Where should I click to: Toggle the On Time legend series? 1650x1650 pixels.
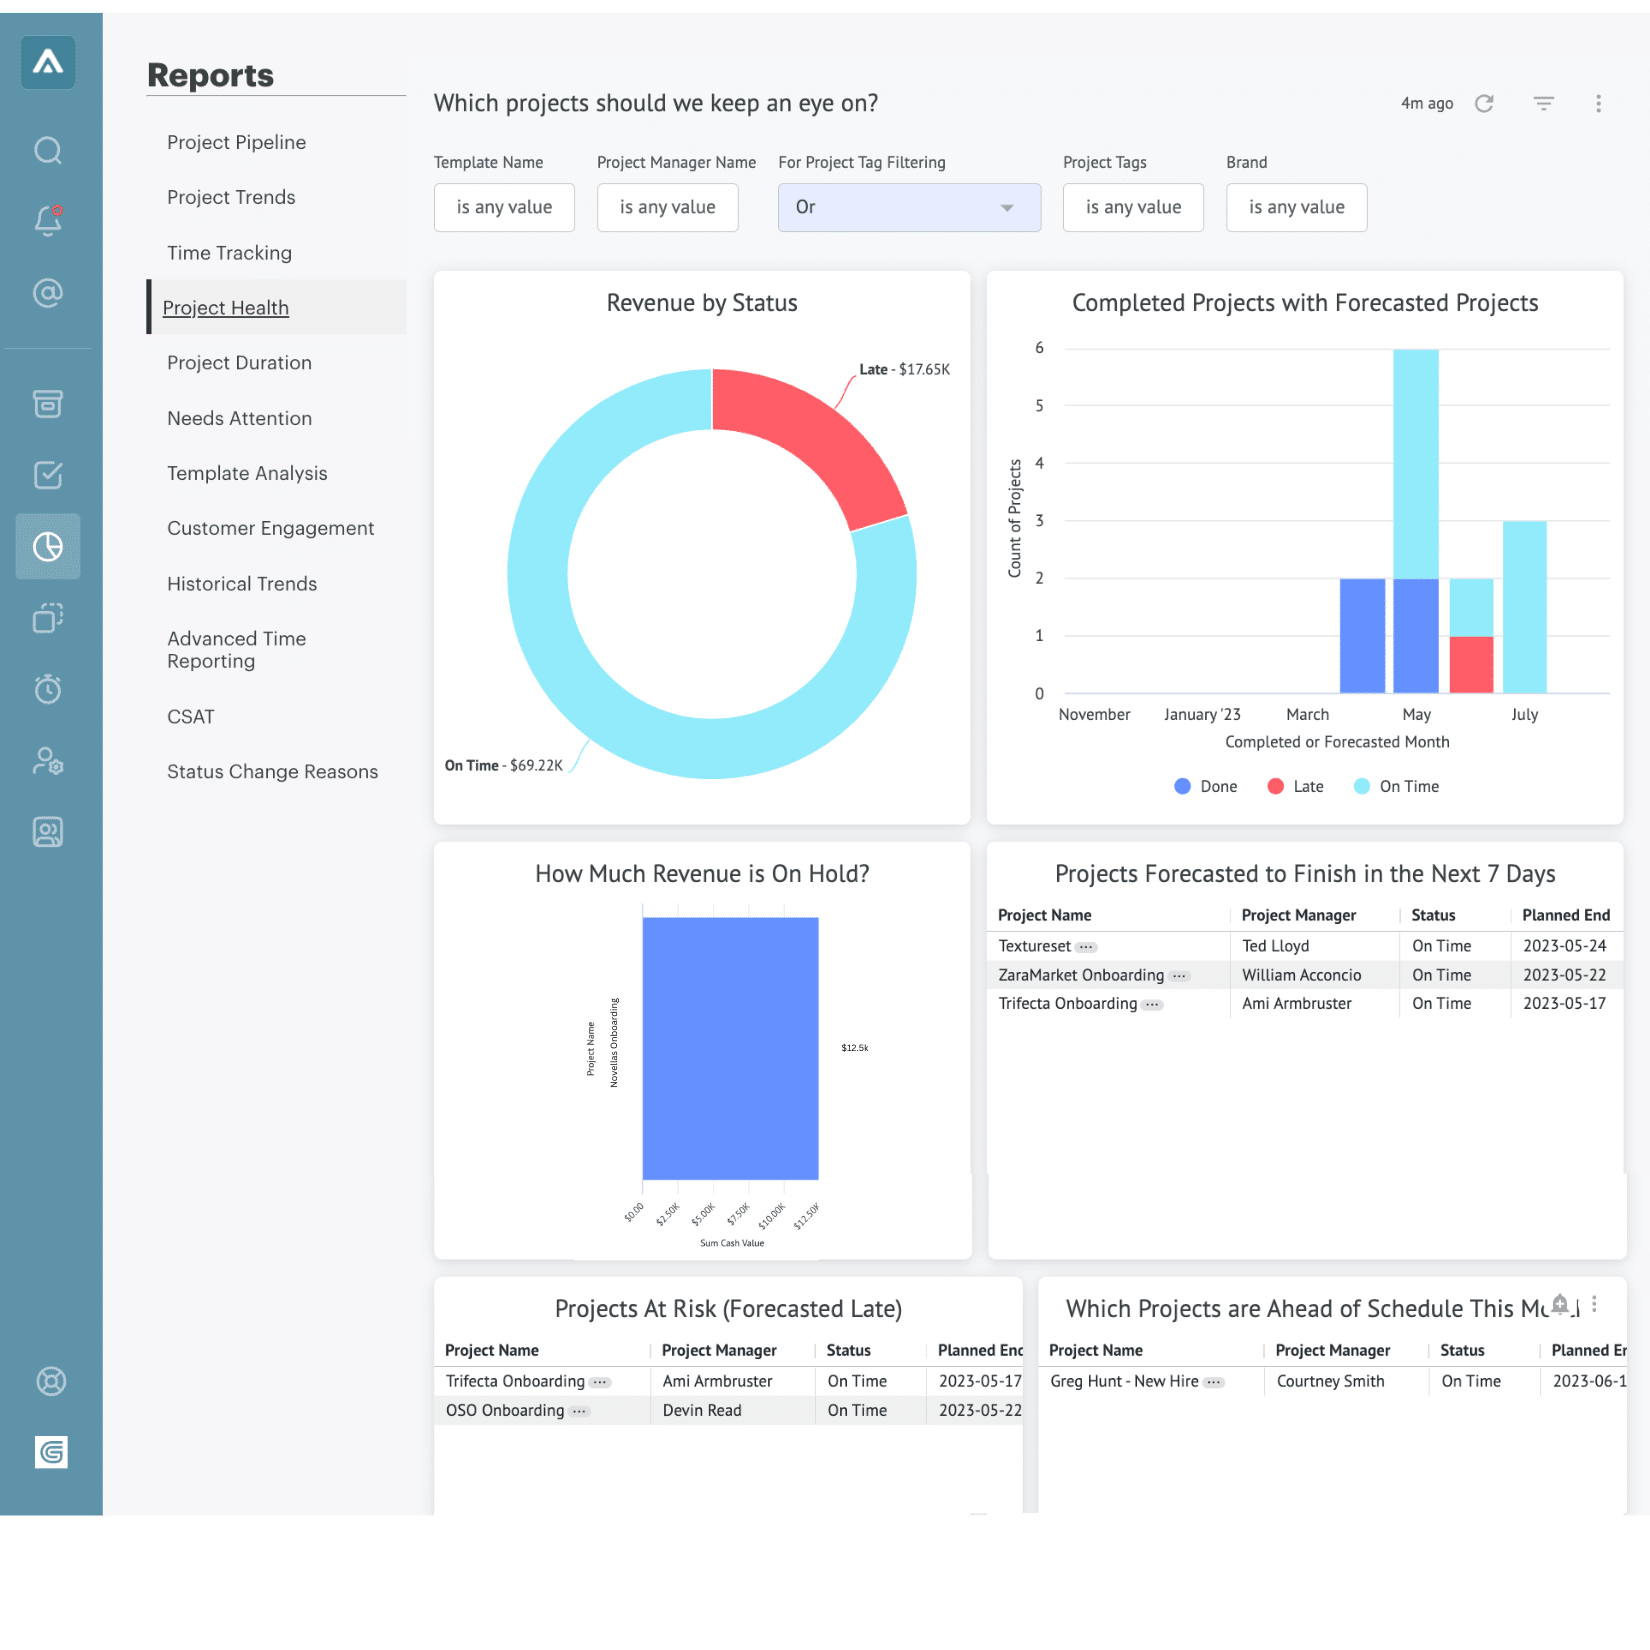tap(1397, 787)
